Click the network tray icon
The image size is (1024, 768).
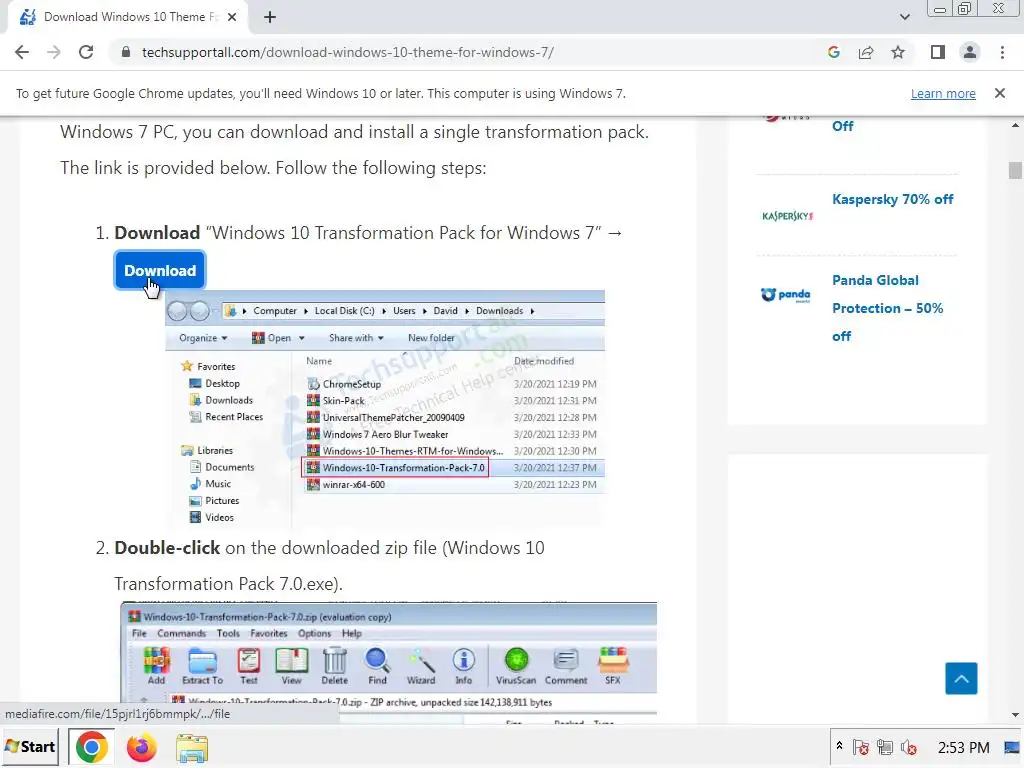[x=885, y=747]
